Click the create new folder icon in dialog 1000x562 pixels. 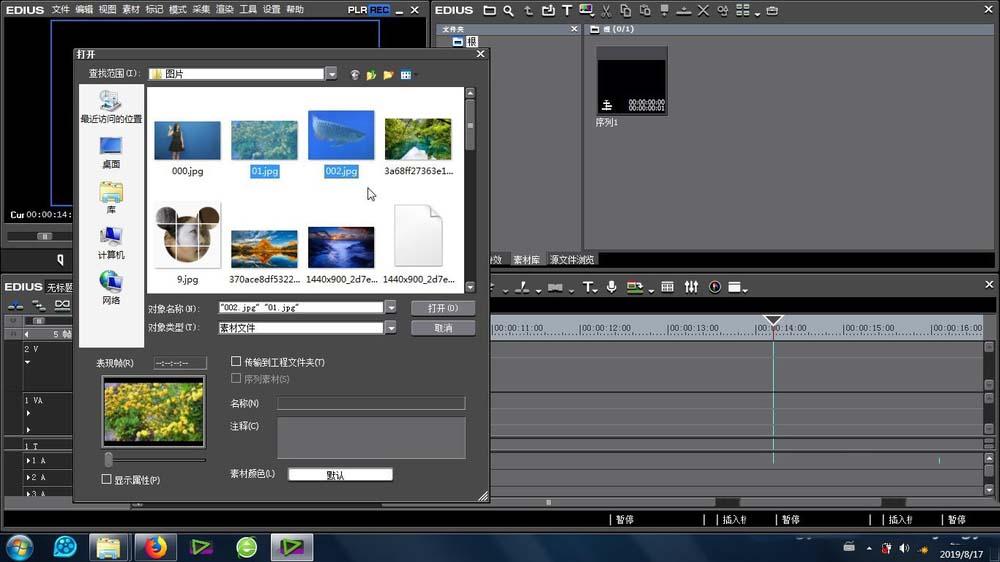[388, 74]
